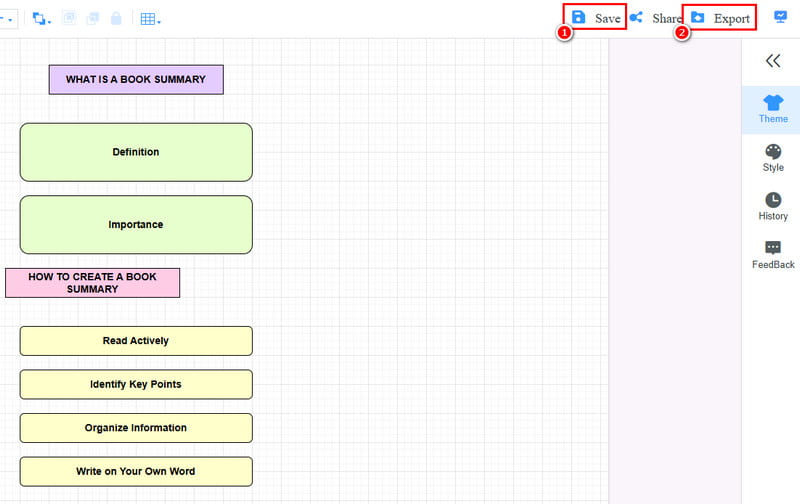Click the send to back icon
This screenshot has height=504, width=800.
93,19
